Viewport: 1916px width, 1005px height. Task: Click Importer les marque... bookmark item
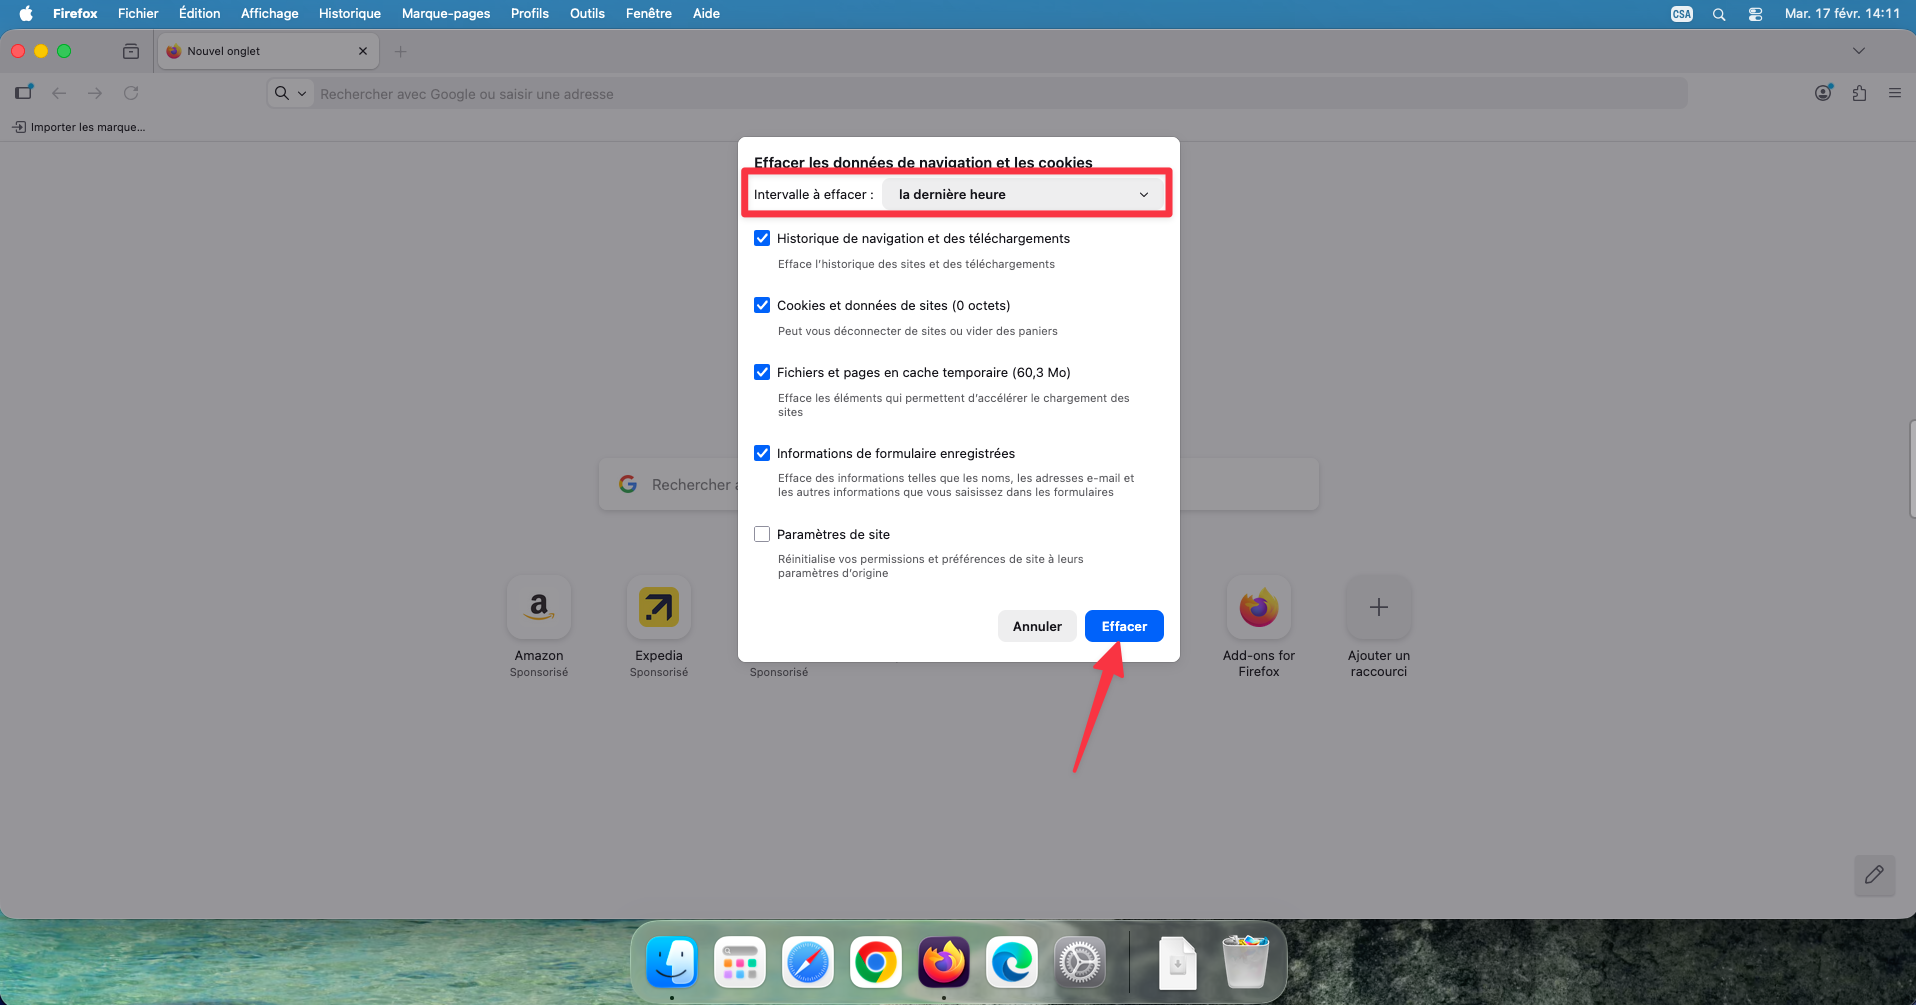pyautogui.click(x=78, y=127)
